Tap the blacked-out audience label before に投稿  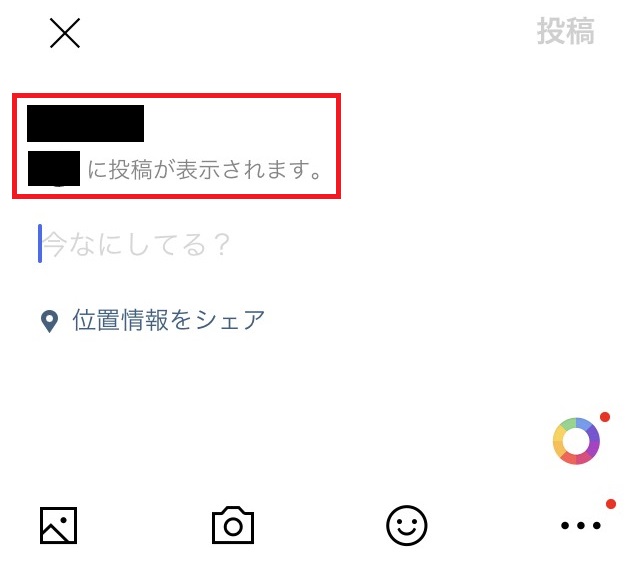[x=54, y=168]
